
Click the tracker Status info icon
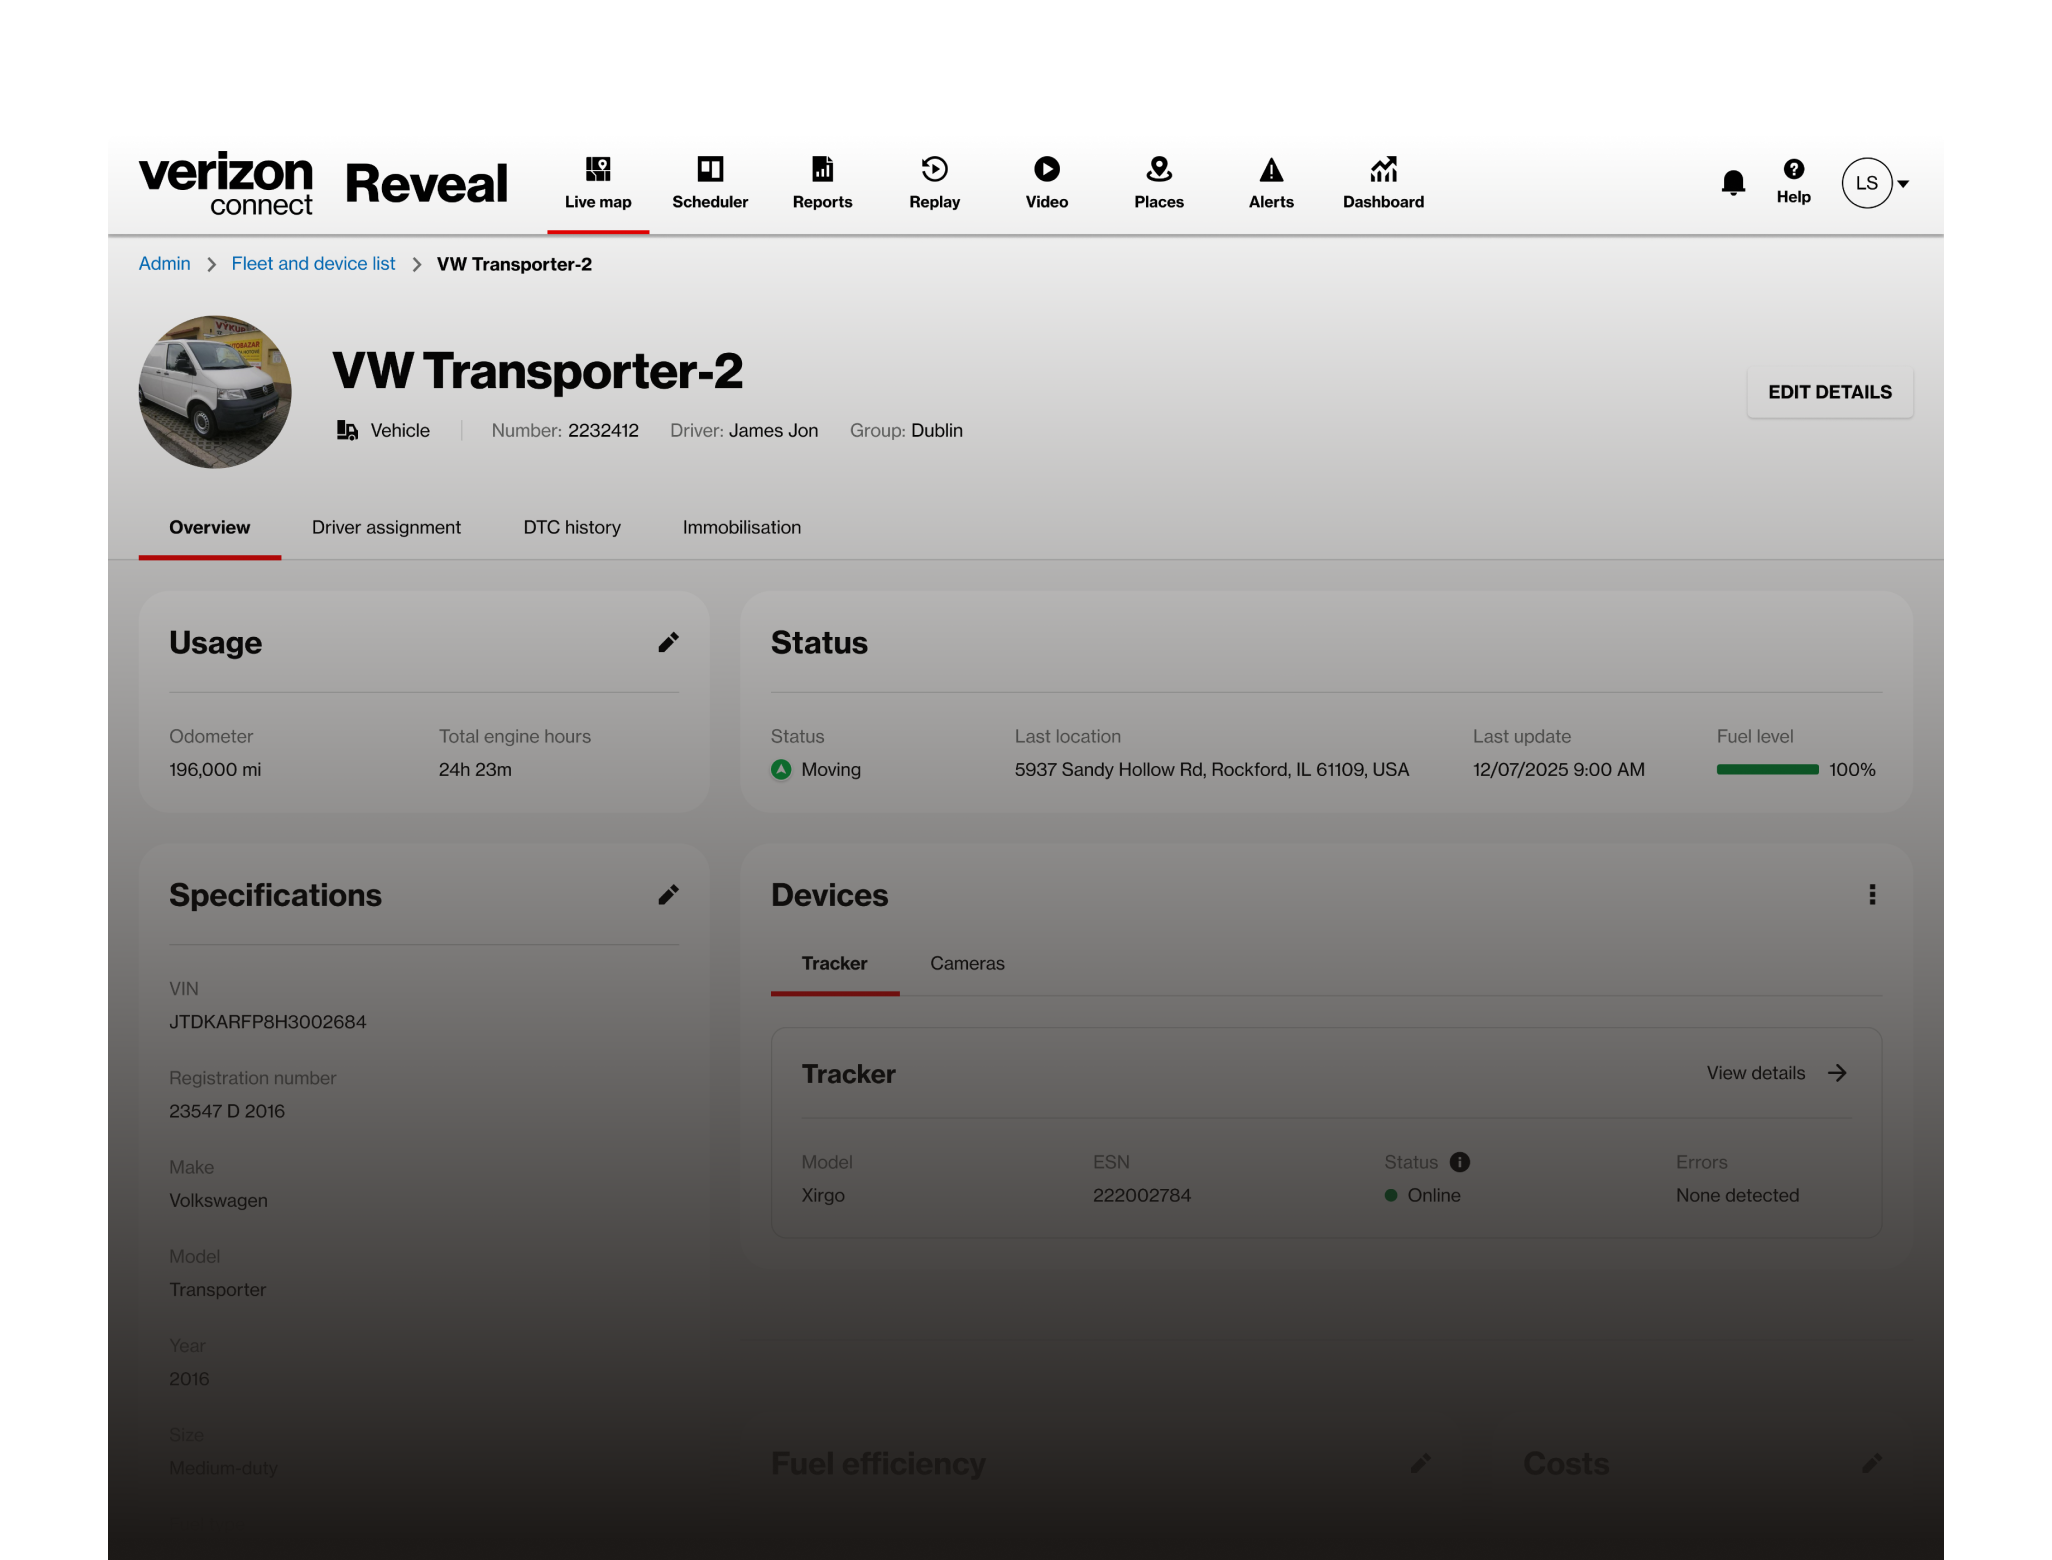(x=1459, y=1162)
